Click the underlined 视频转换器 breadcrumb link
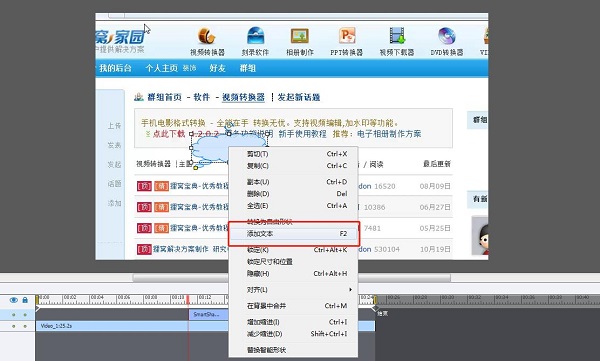Screen dimensions: 600x361 243,97
